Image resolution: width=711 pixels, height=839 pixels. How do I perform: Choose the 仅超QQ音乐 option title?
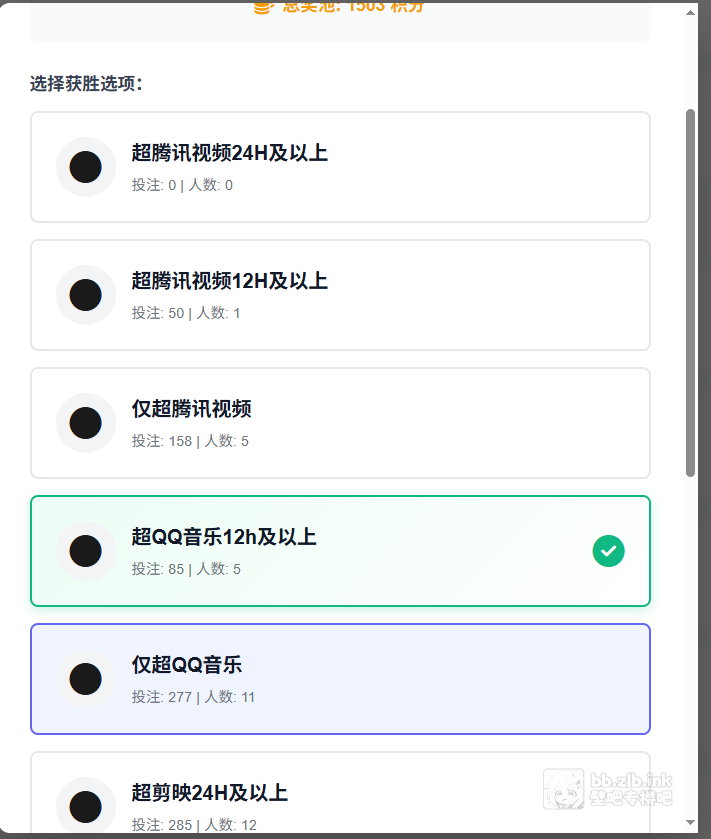point(187,665)
